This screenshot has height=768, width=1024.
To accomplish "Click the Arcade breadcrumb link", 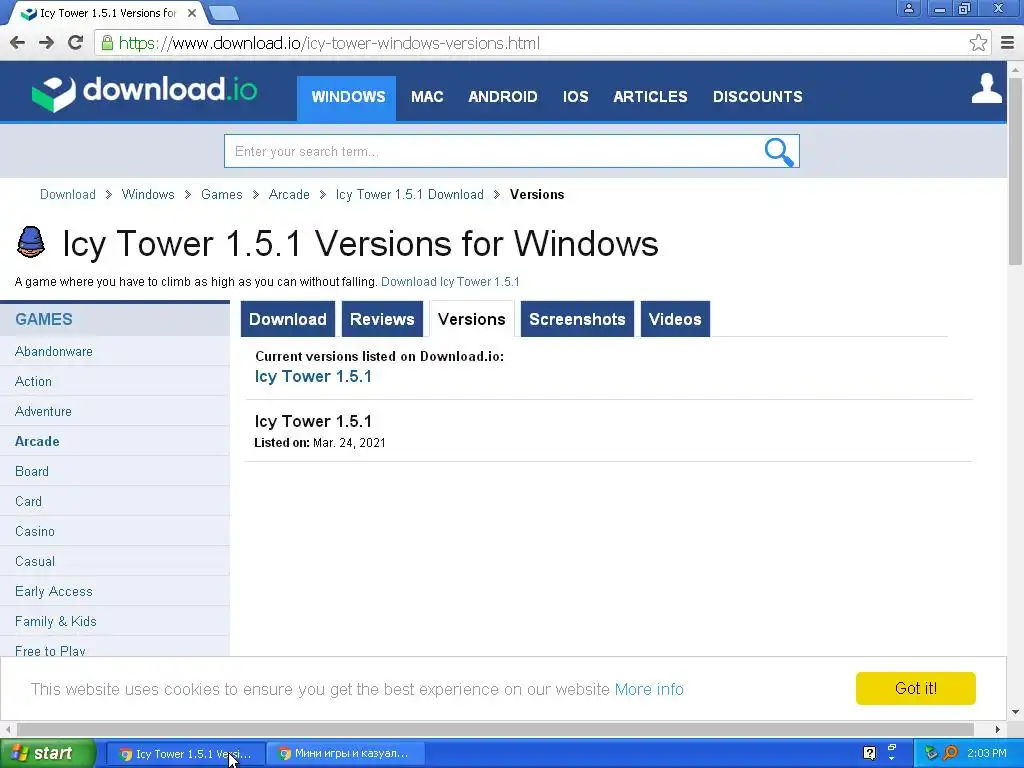I will coord(289,195).
